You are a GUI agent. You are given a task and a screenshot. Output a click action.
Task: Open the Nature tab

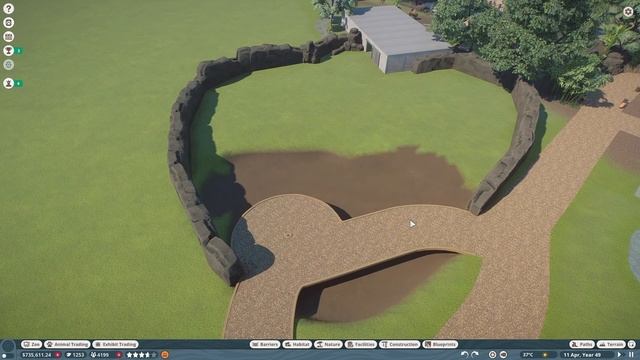(x=328, y=344)
